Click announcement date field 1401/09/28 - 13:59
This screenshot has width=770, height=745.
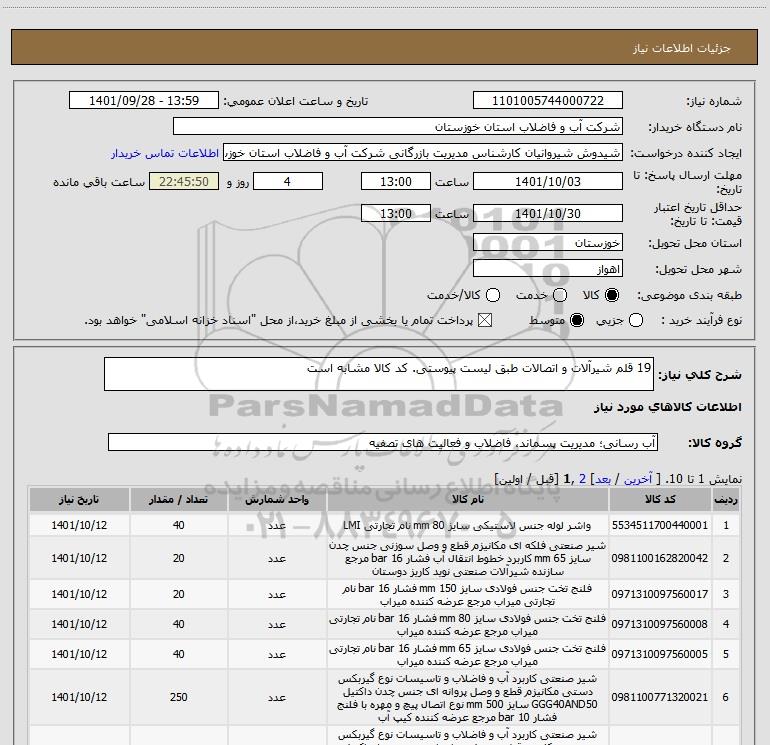(x=144, y=100)
